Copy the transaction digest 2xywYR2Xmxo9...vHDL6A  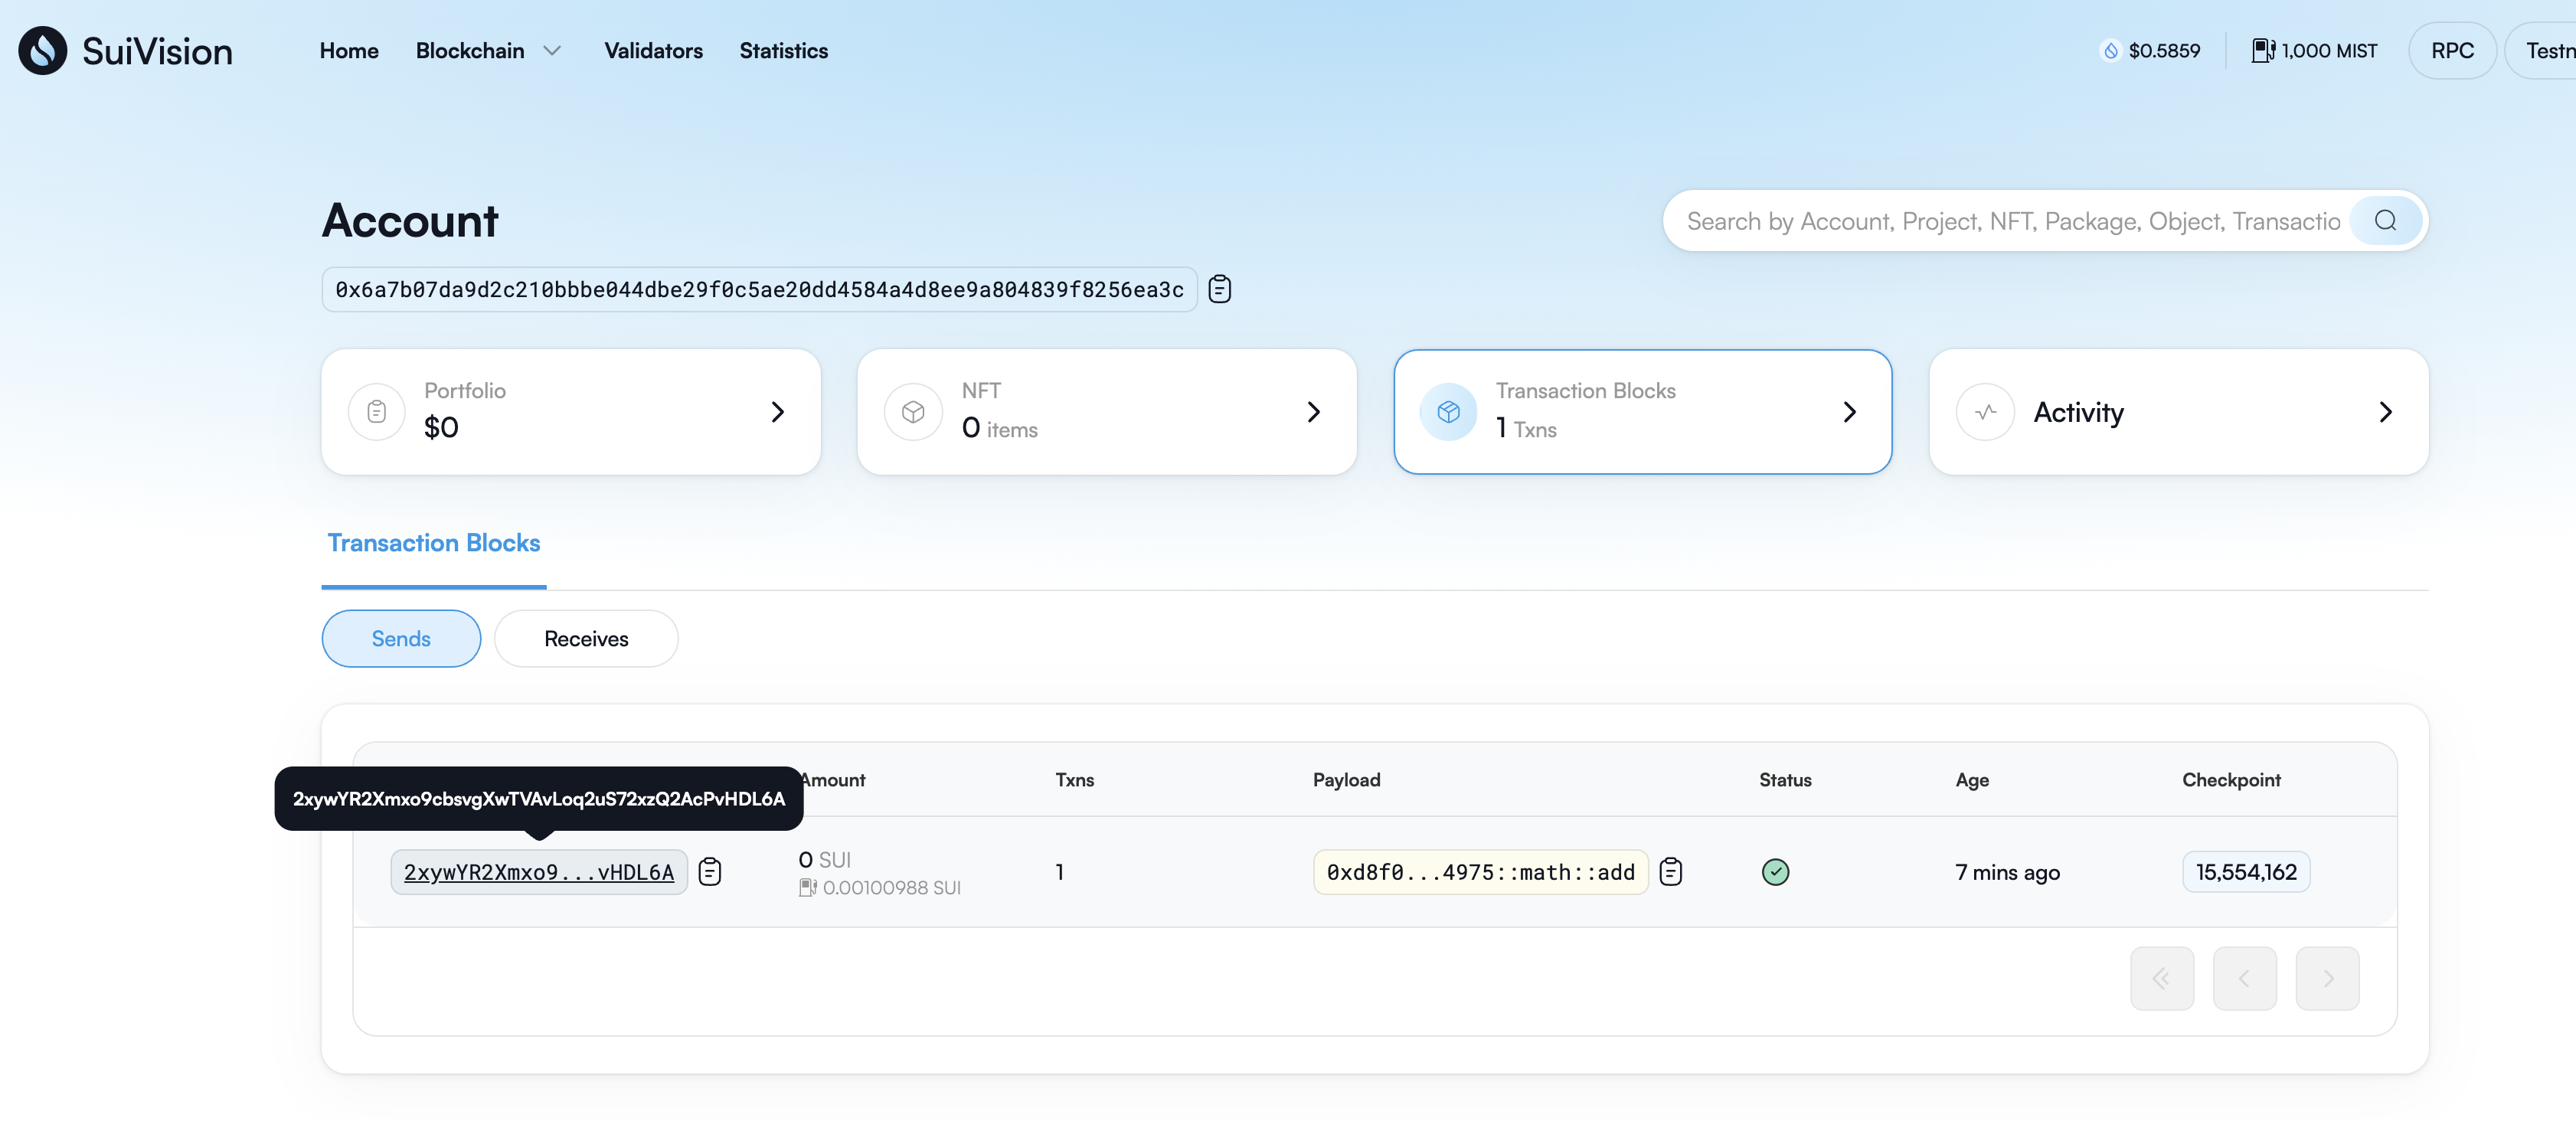tap(709, 872)
